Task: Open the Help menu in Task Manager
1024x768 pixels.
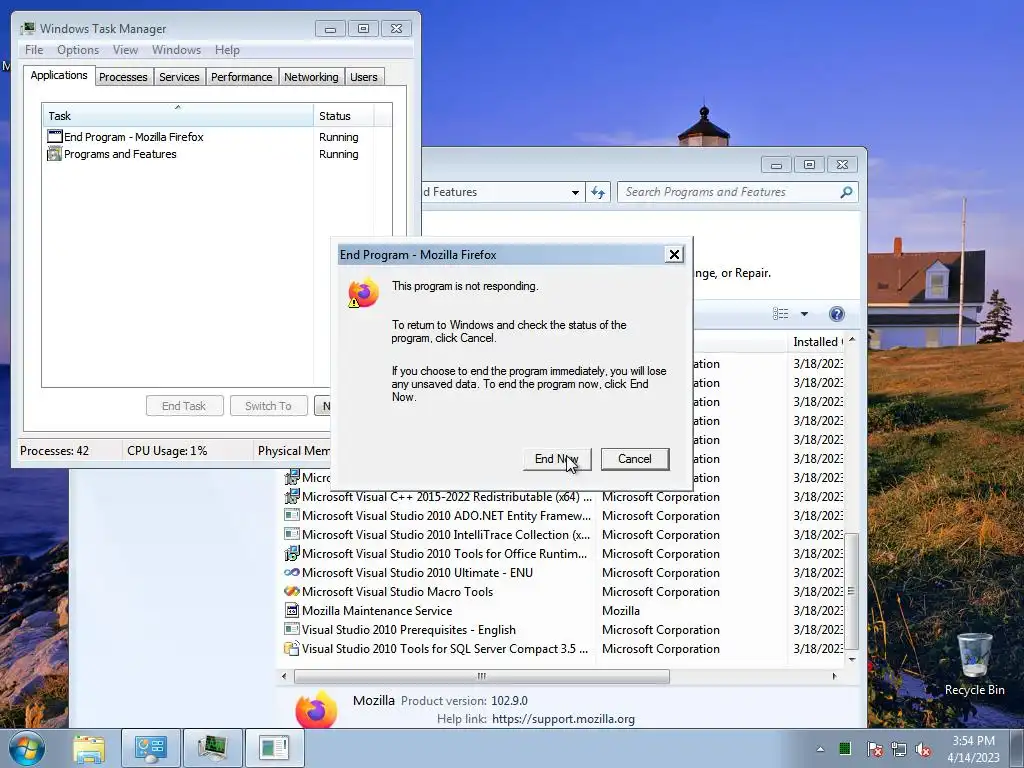Action: (227, 50)
